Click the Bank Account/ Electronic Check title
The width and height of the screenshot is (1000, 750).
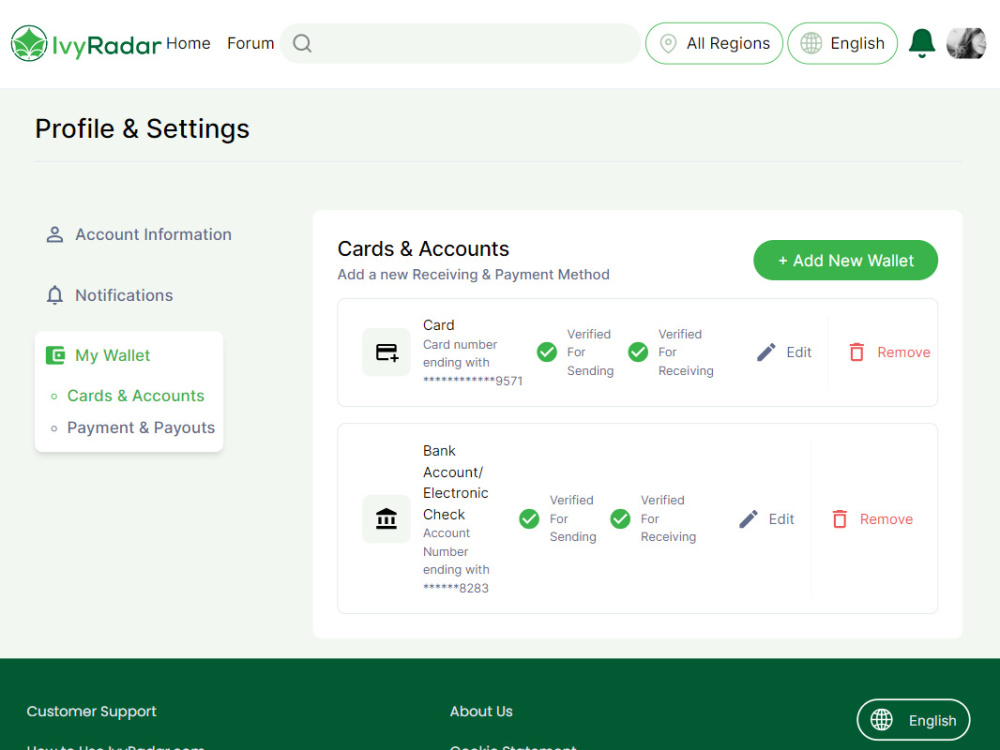(x=455, y=482)
